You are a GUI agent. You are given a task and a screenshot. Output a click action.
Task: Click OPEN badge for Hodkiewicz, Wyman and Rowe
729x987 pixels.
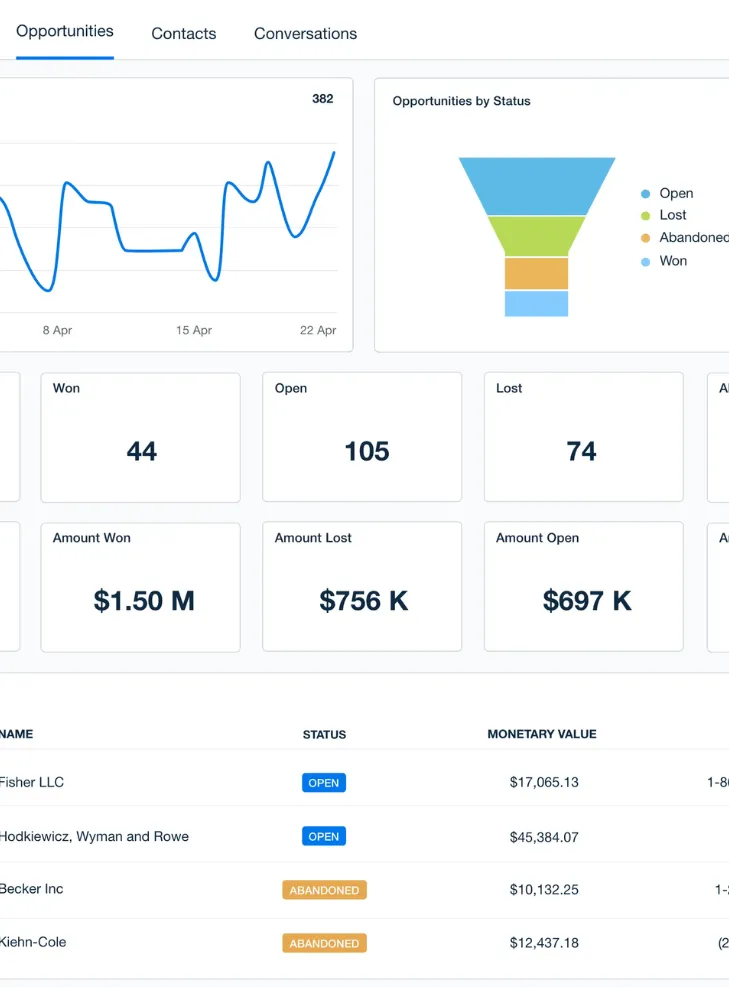pos(324,836)
